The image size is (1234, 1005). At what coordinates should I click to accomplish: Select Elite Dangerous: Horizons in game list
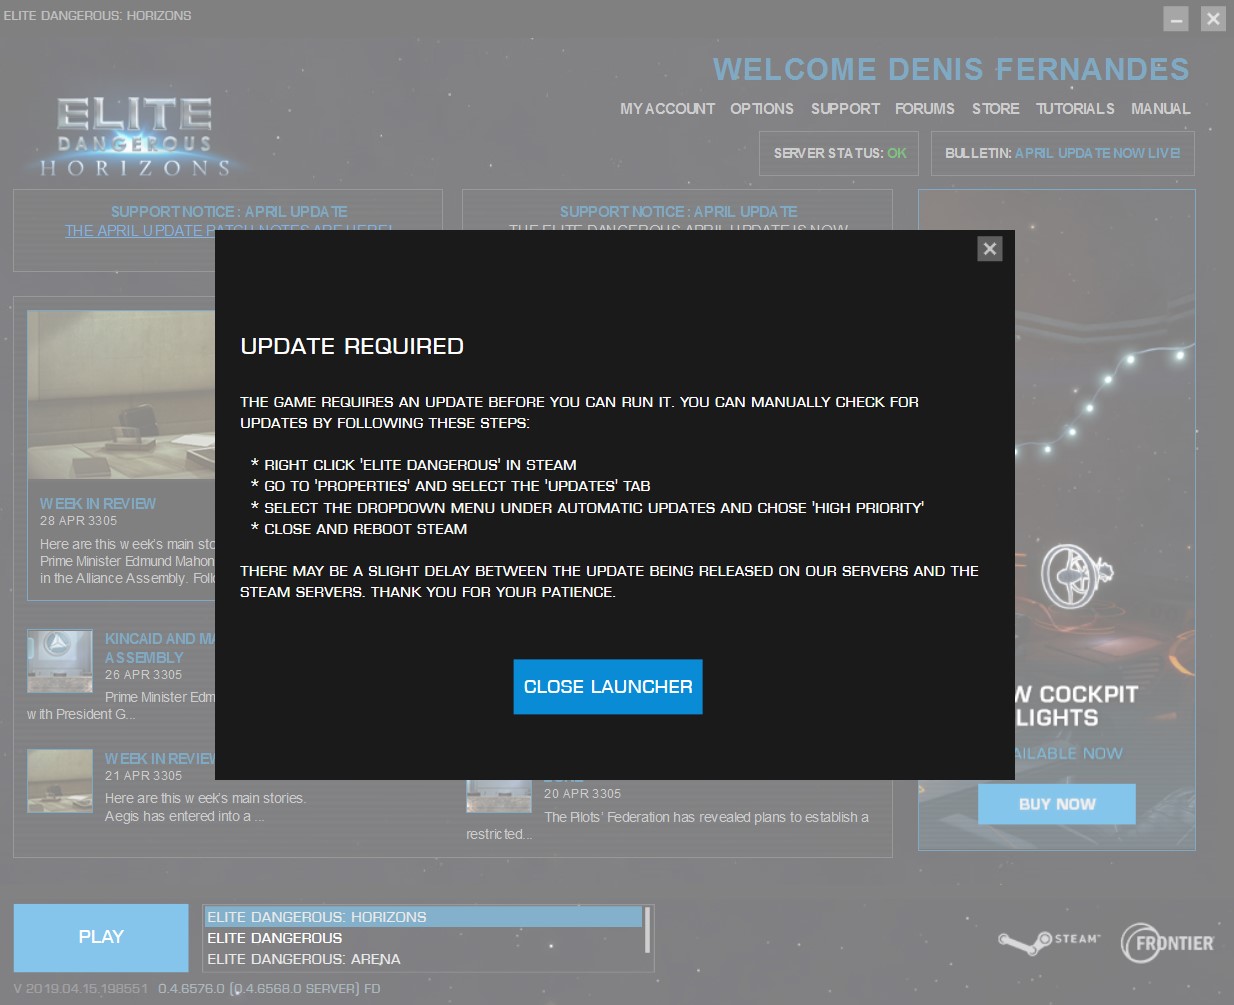click(x=424, y=917)
